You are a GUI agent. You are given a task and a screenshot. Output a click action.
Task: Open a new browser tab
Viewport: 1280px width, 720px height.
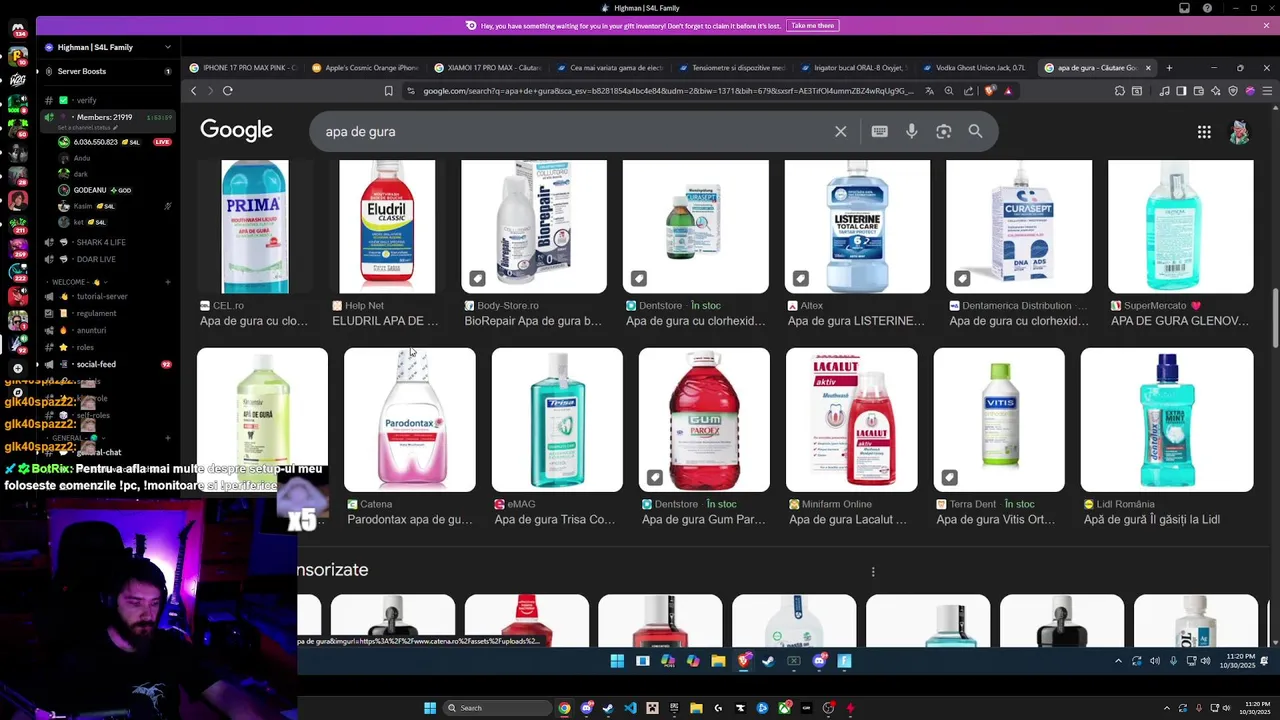[1169, 68]
